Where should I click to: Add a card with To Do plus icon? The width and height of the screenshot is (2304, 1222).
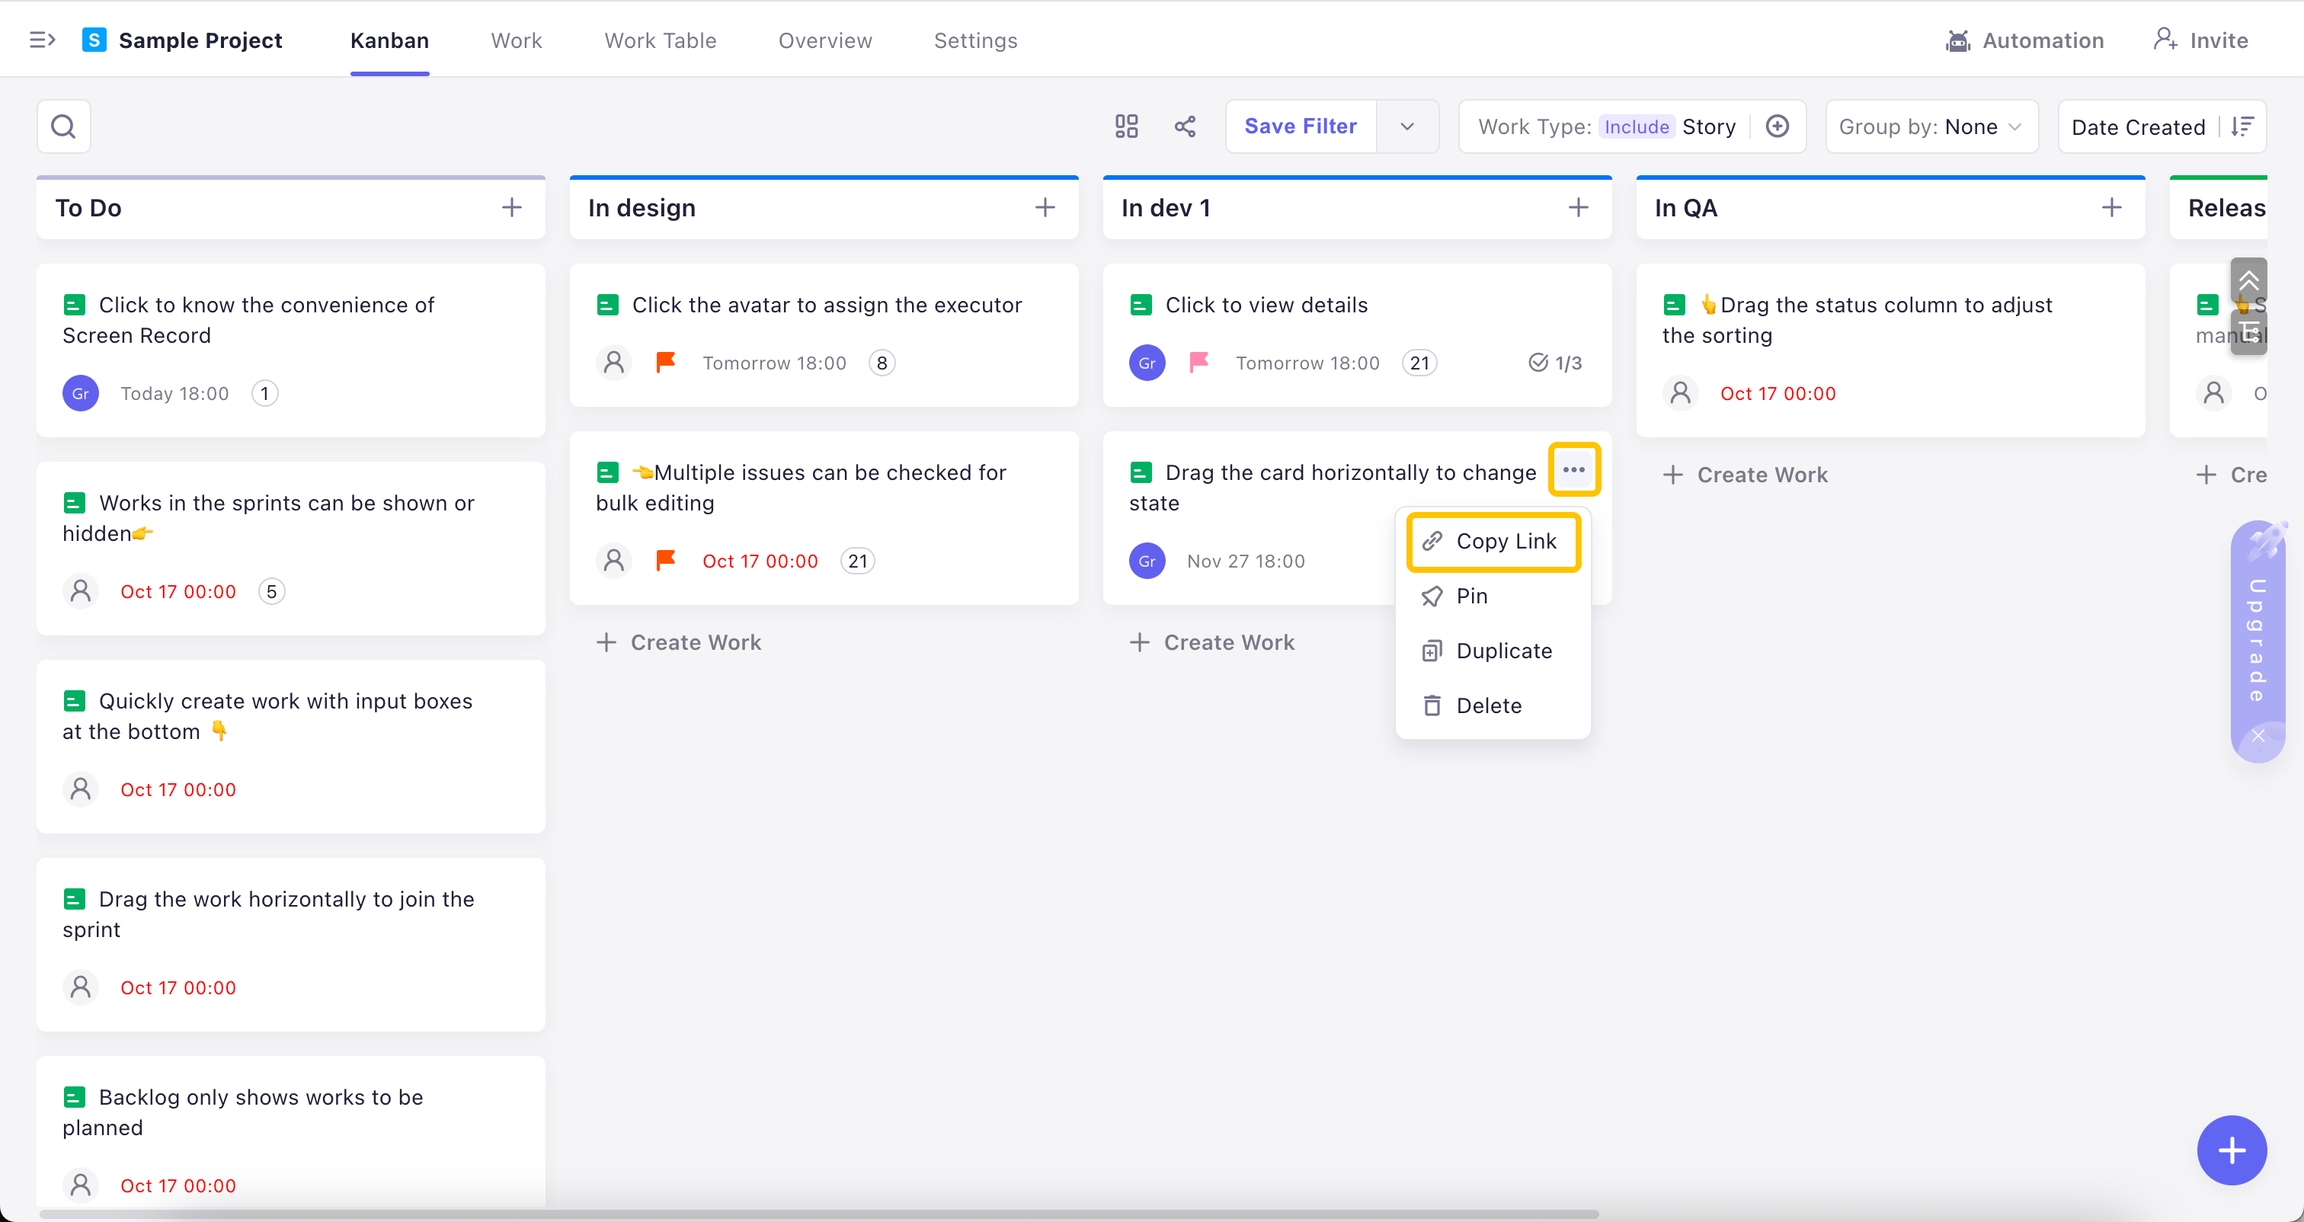(x=512, y=208)
